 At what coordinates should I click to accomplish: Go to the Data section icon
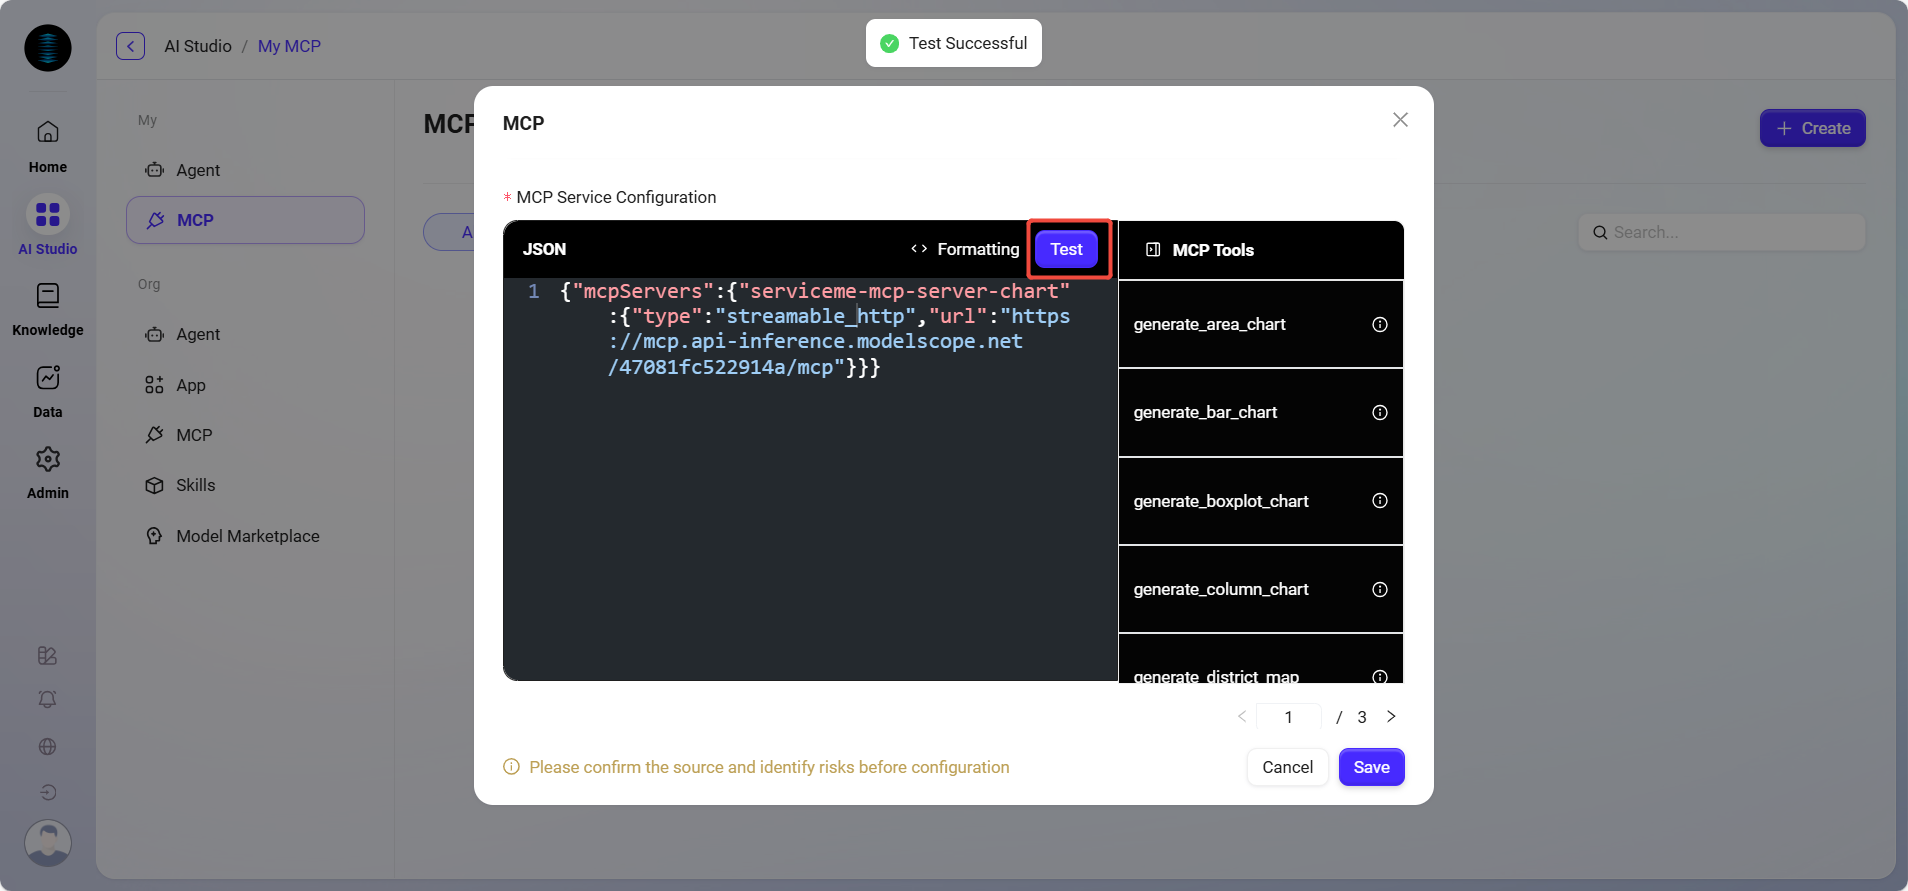coord(48,378)
